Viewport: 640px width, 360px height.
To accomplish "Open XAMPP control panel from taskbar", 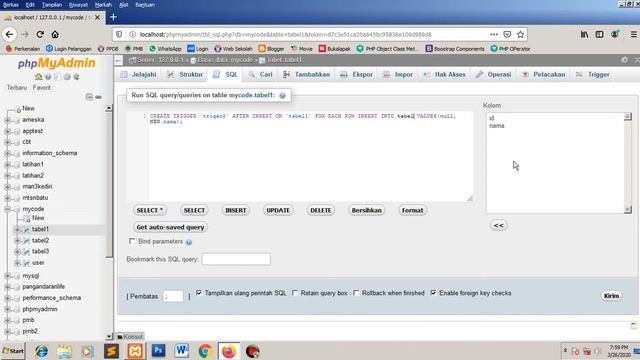I will point(135,351).
